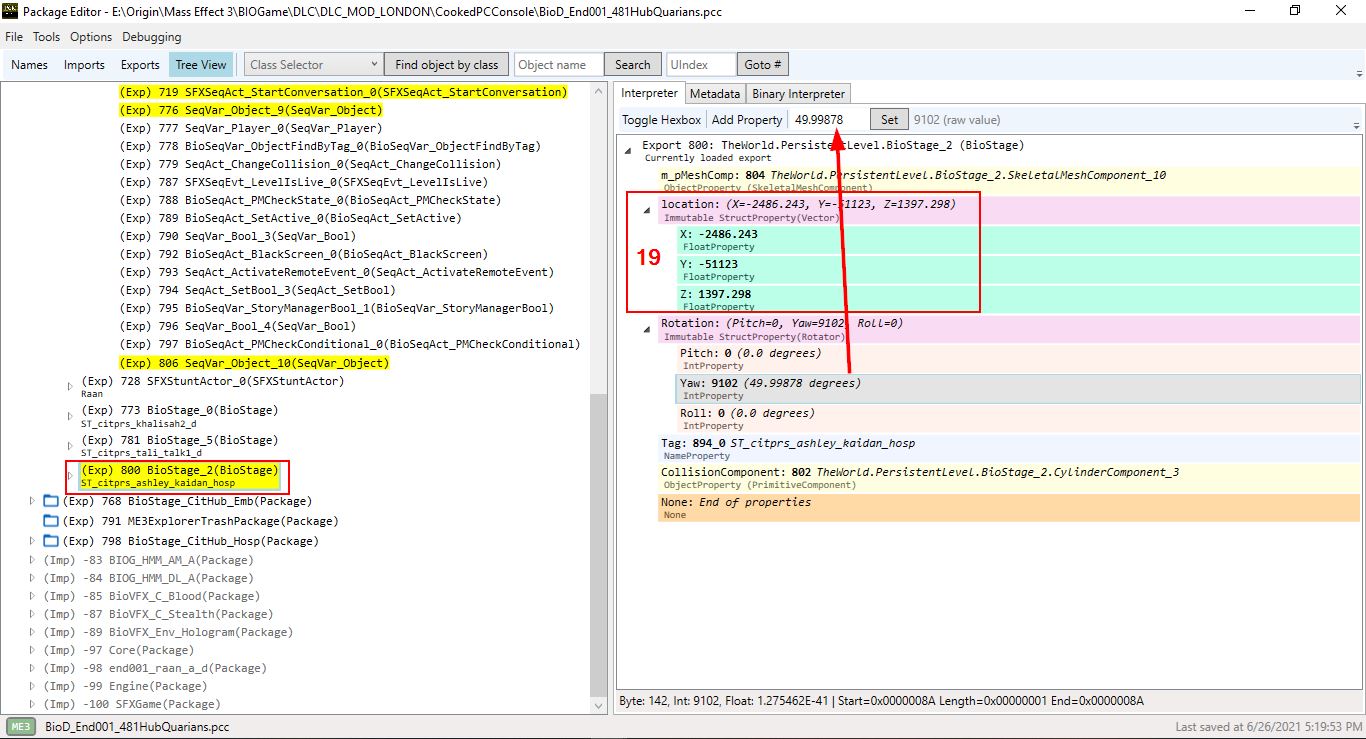
Task: Click the Goto # button
Action: pos(763,65)
